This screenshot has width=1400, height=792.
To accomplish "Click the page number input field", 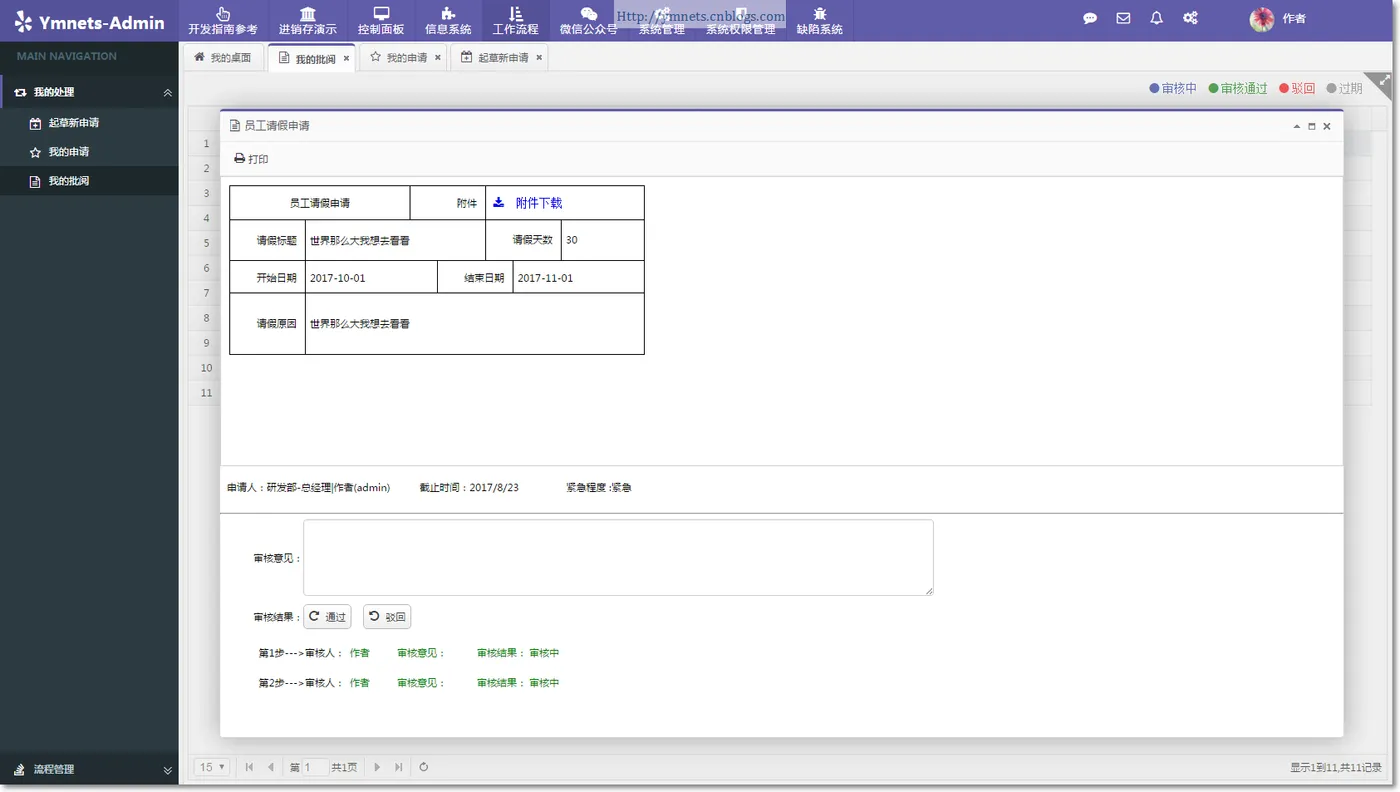I will (x=315, y=768).
